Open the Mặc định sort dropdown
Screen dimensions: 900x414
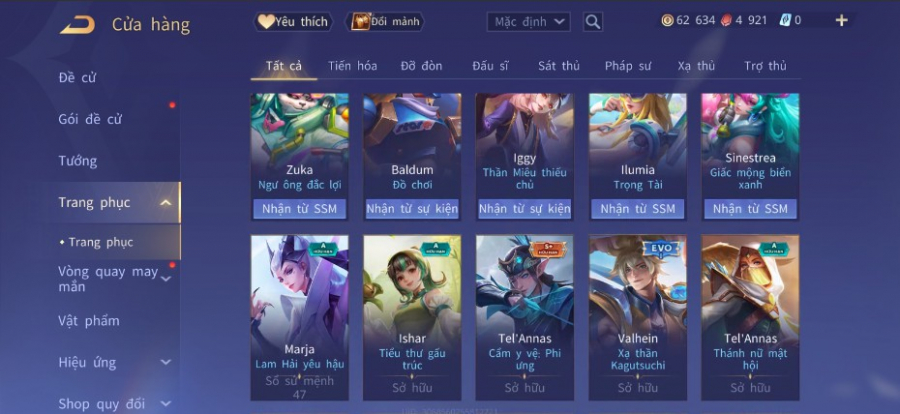(529, 22)
